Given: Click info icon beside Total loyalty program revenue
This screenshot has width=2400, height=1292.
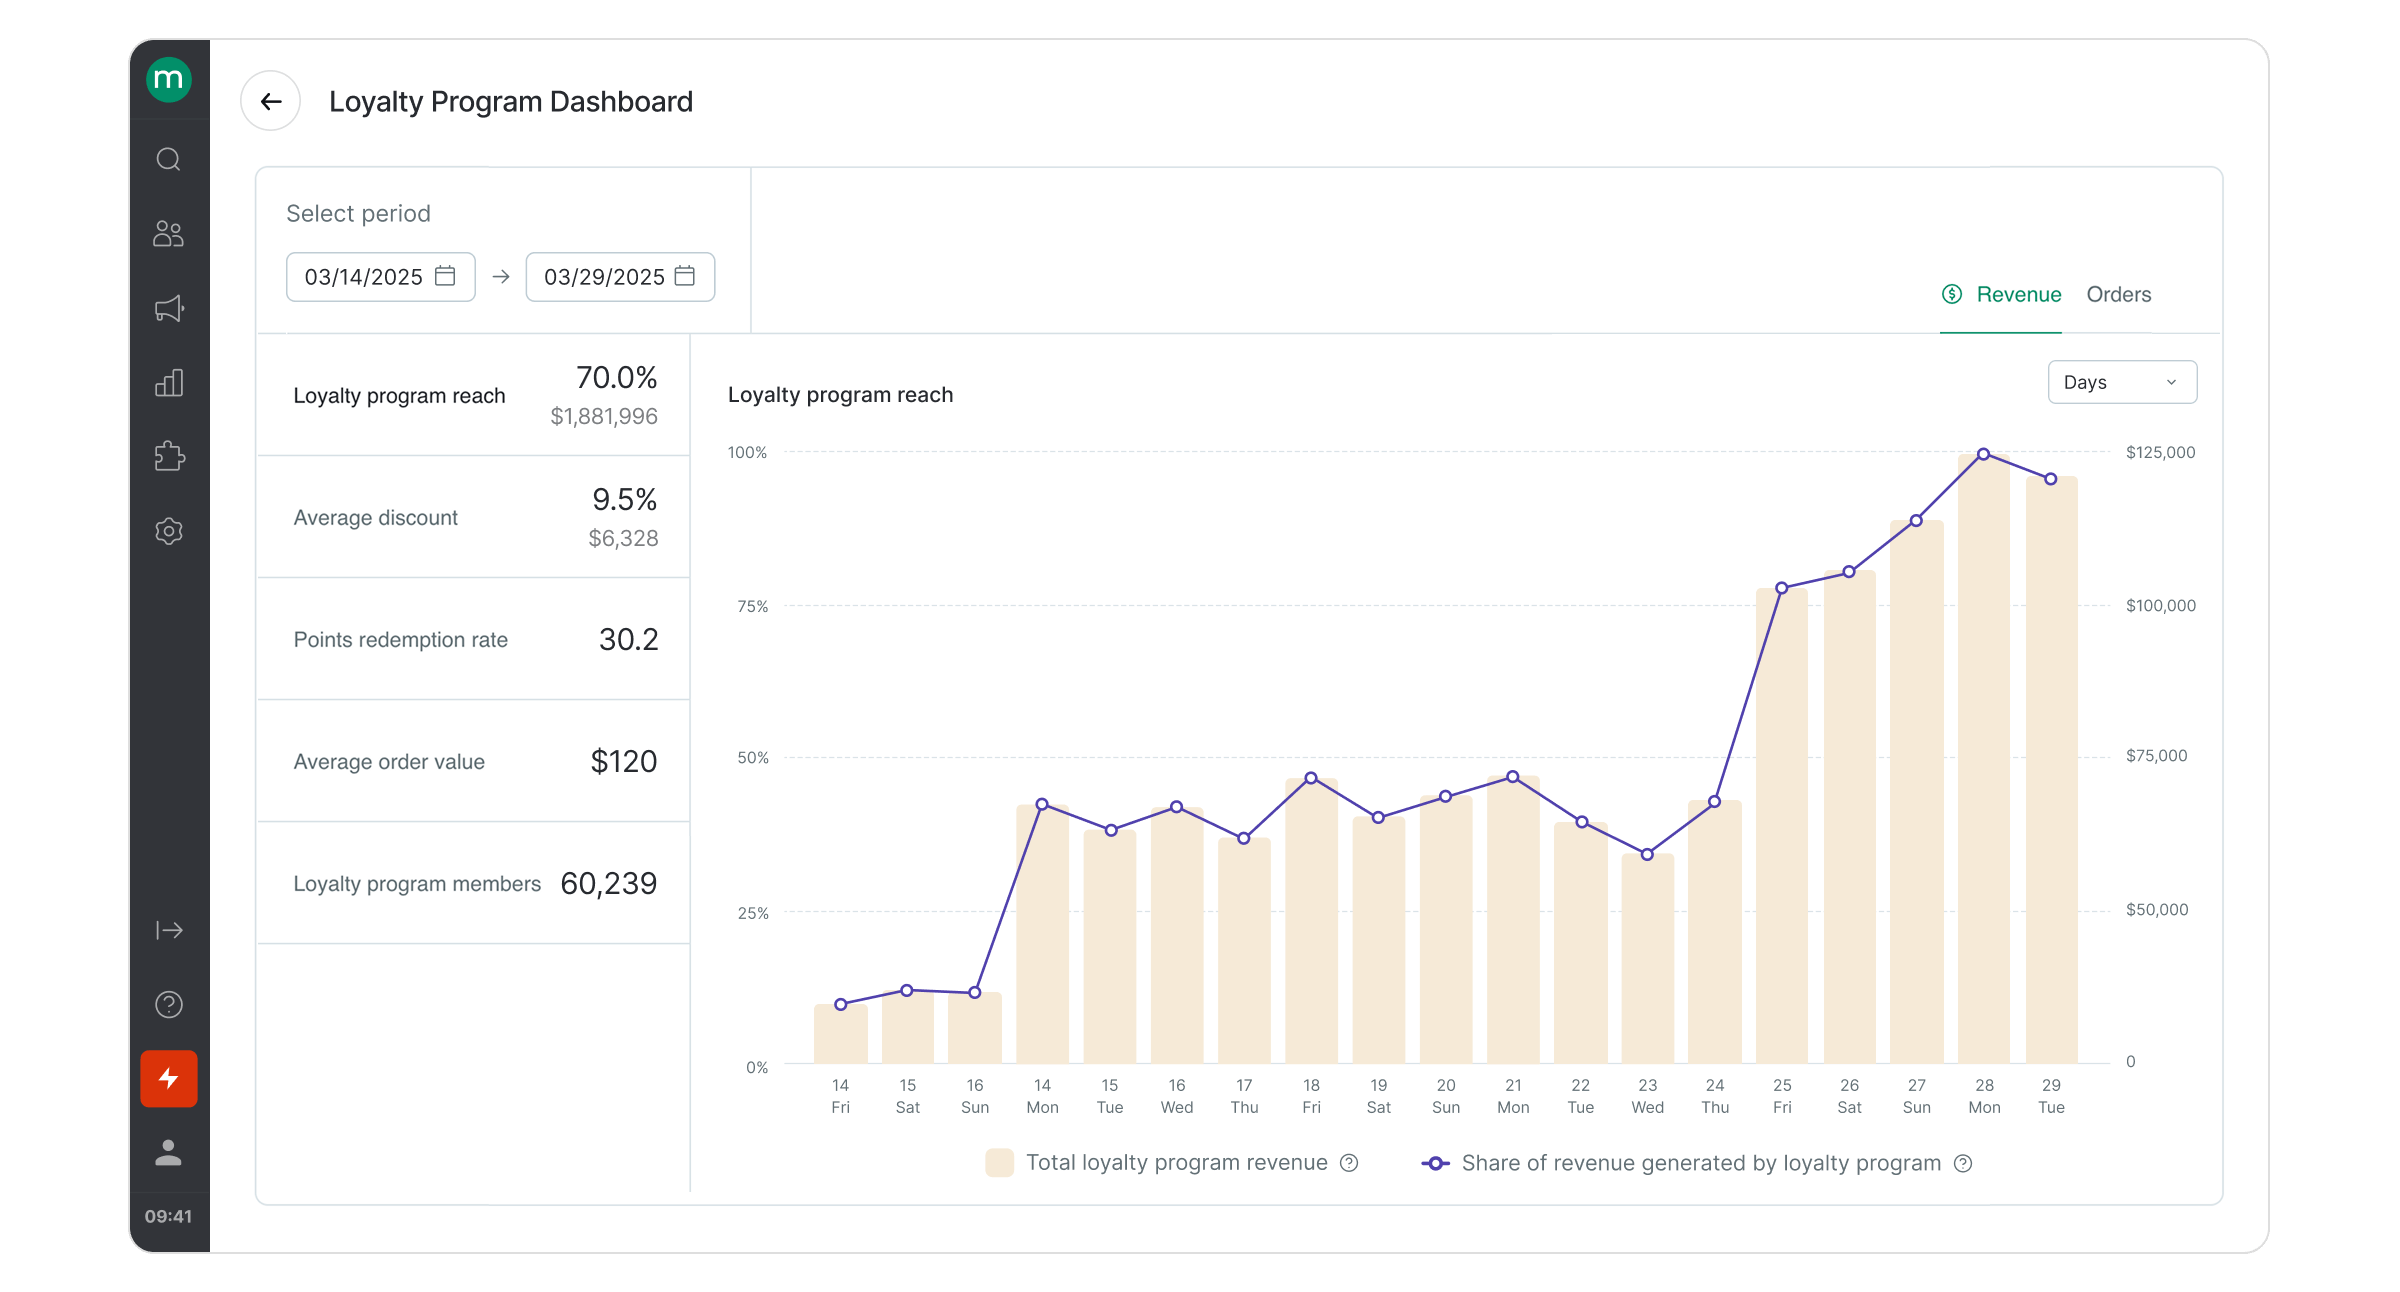Looking at the screenshot, I should click(x=1349, y=1163).
